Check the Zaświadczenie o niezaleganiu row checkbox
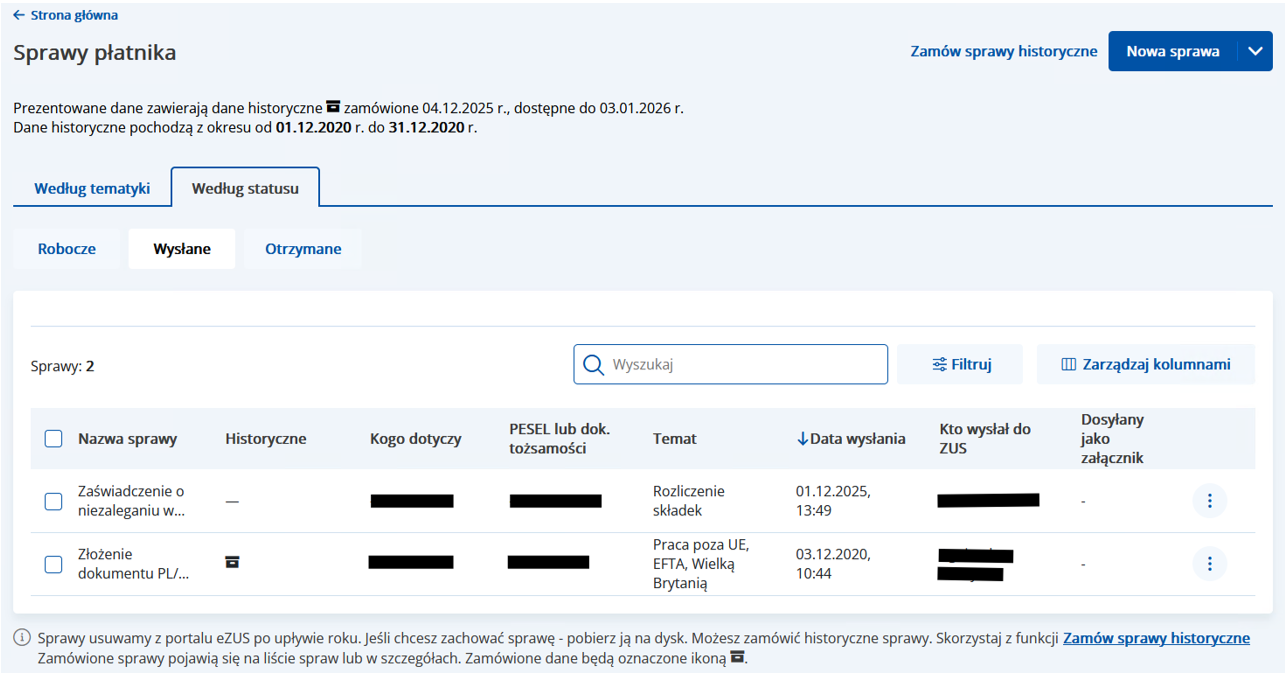 [54, 501]
